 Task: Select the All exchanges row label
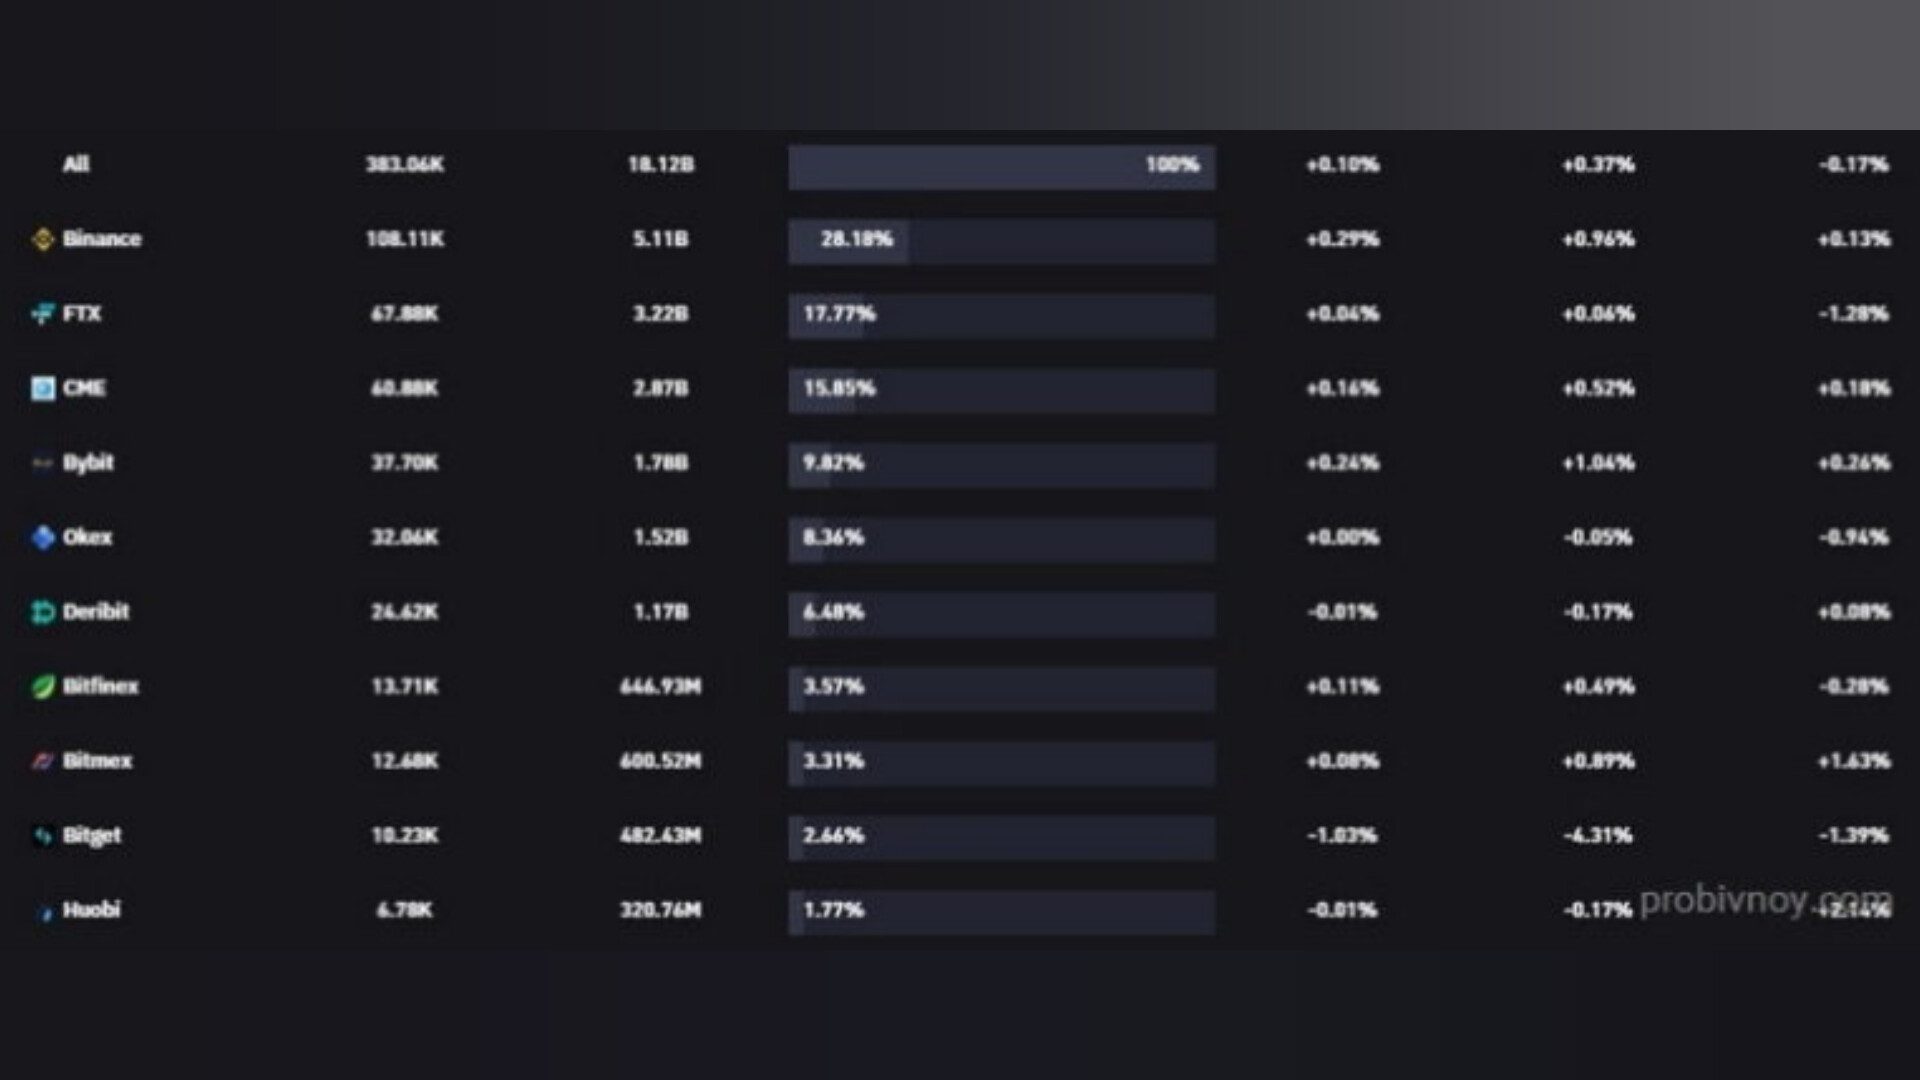coord(76,164)
